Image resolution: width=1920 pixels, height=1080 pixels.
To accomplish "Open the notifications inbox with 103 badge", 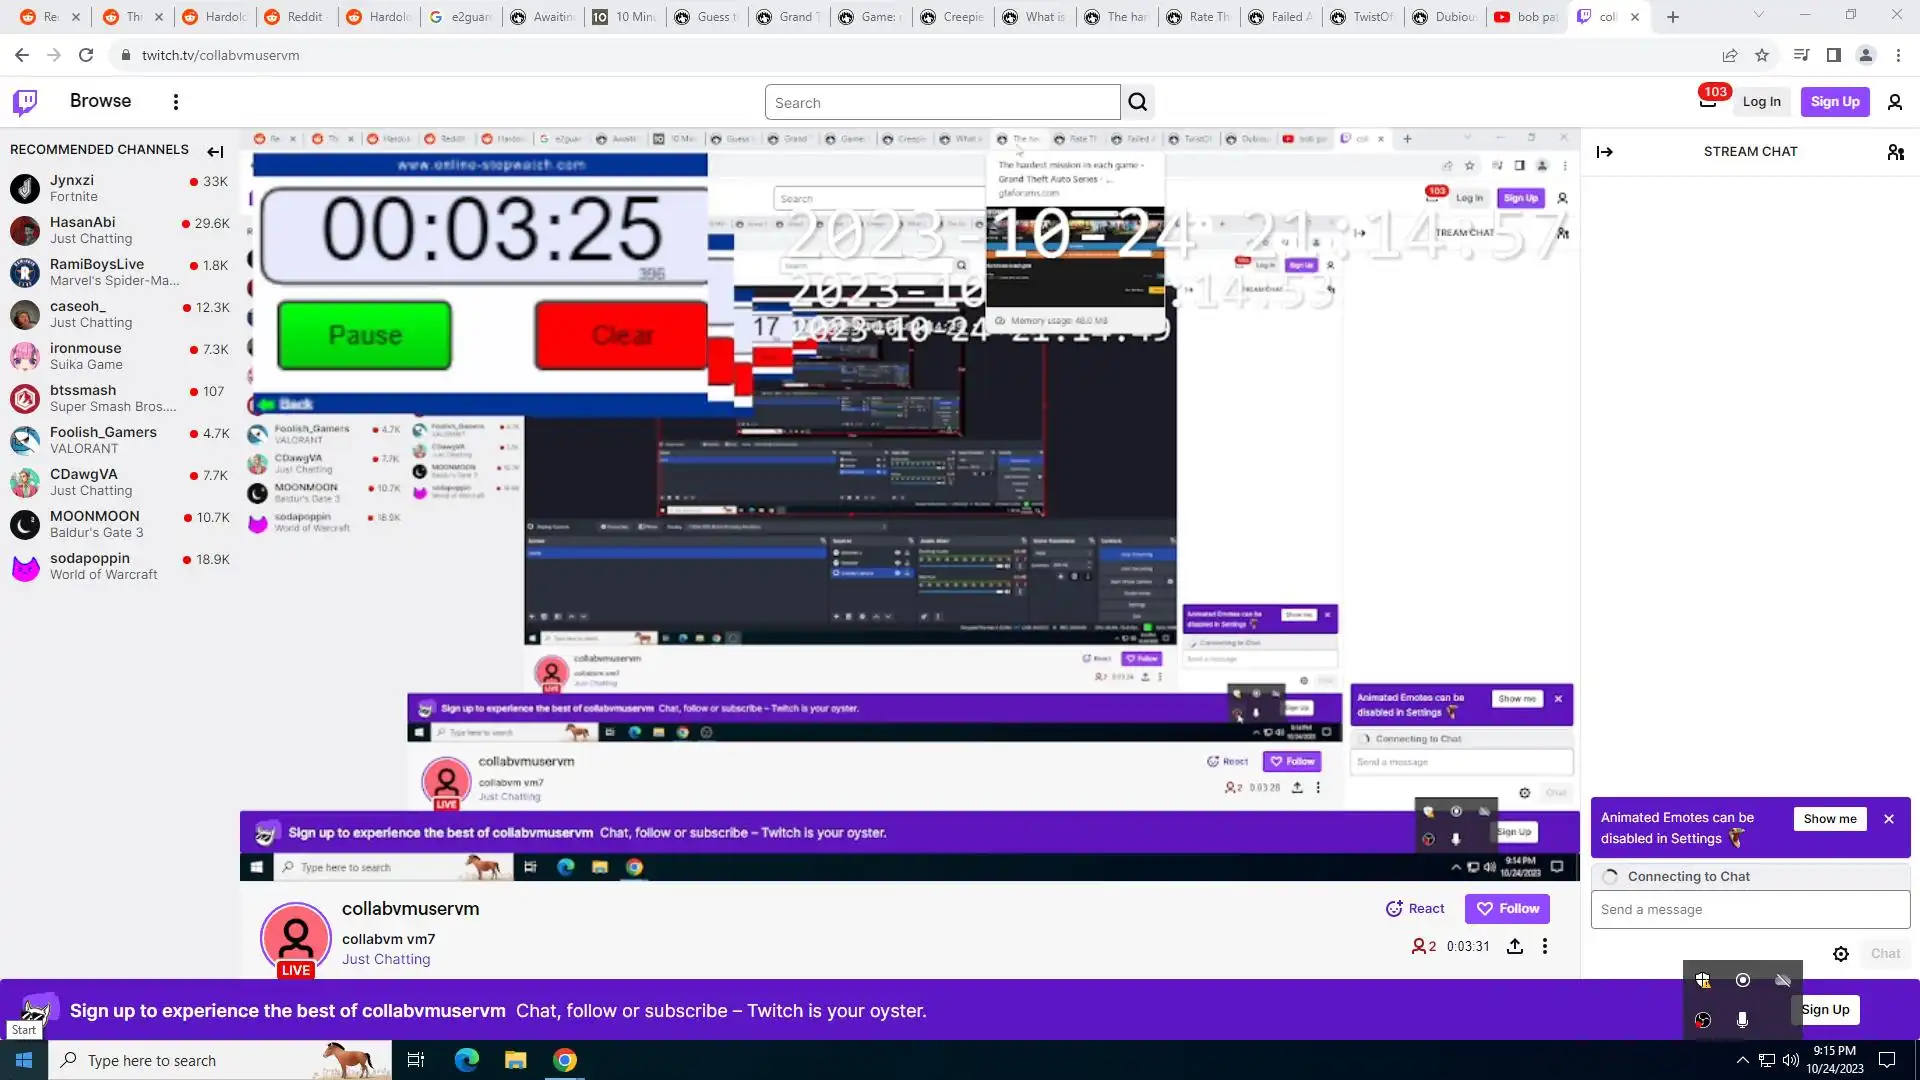I will pyautogui.click(x=1708, y=101).
